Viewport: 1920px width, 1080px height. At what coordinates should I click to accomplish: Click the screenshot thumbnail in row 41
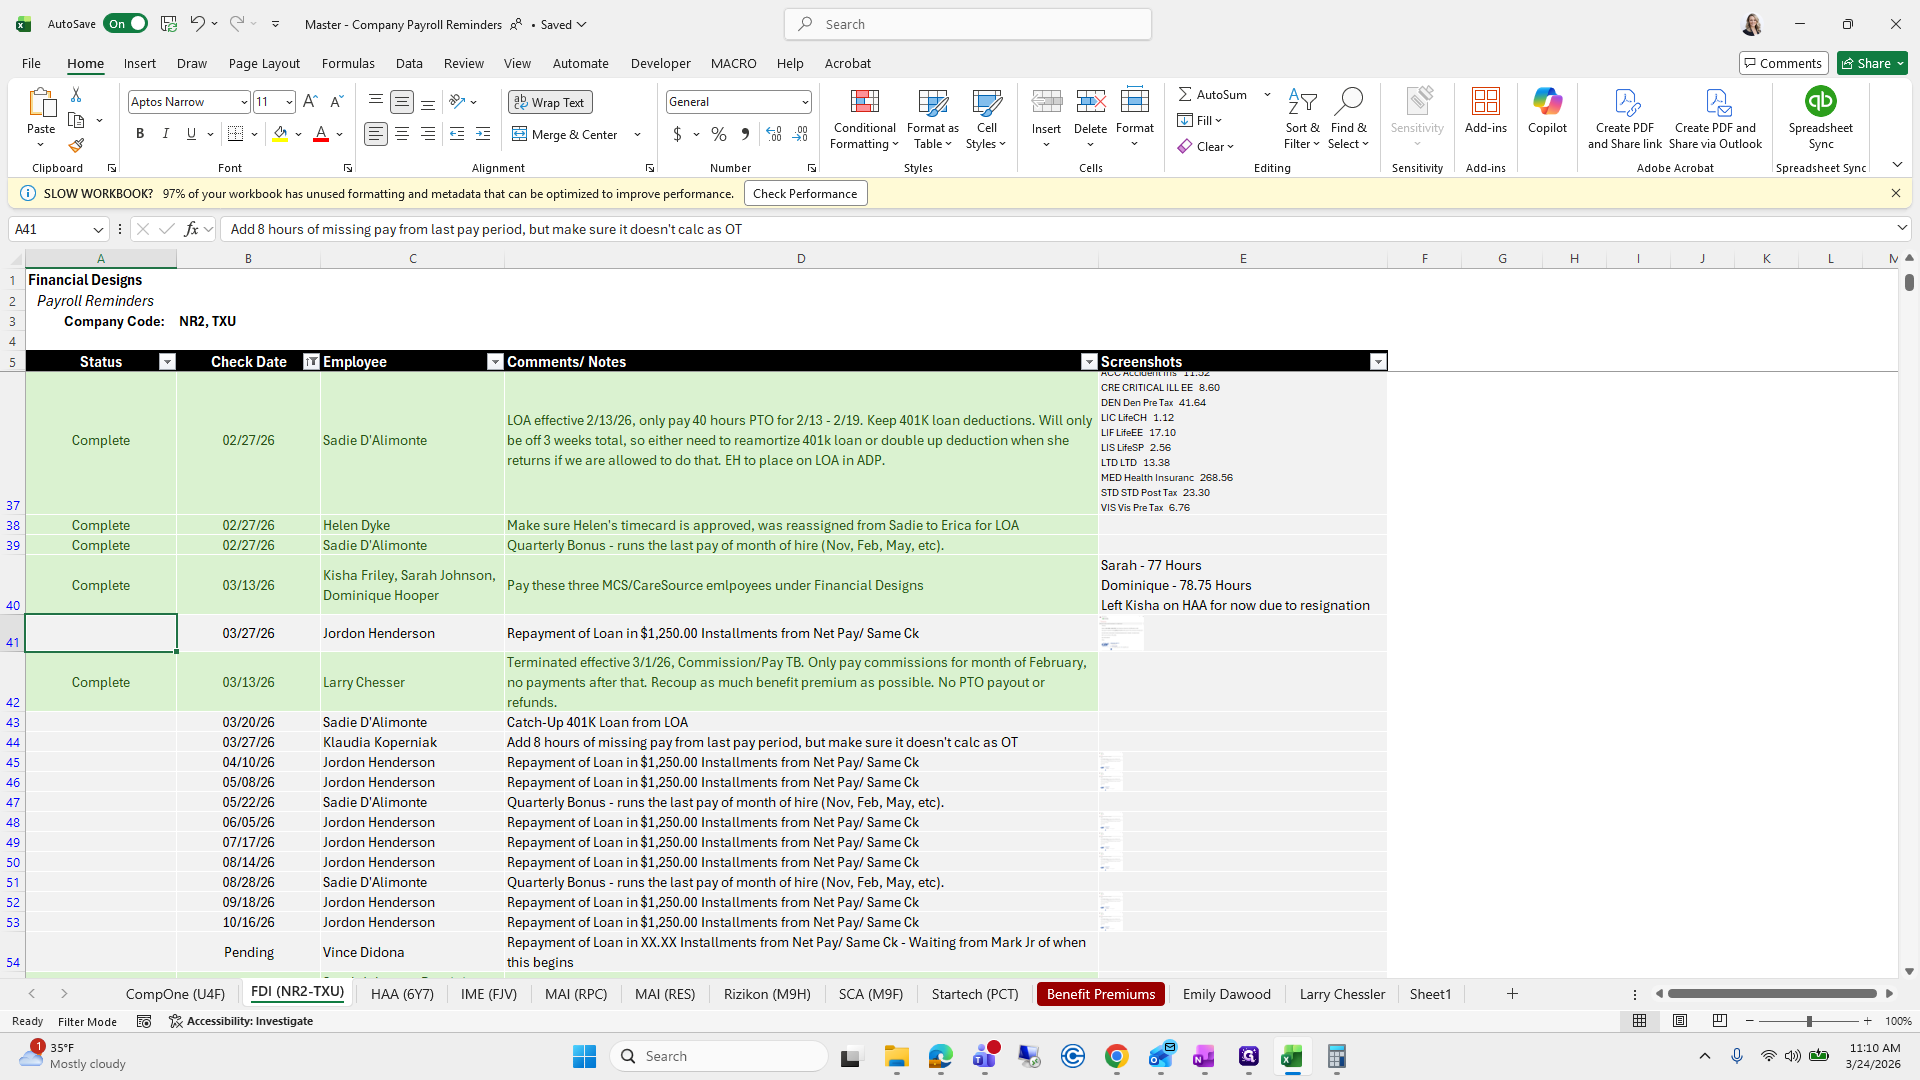tap(1120, 633)
